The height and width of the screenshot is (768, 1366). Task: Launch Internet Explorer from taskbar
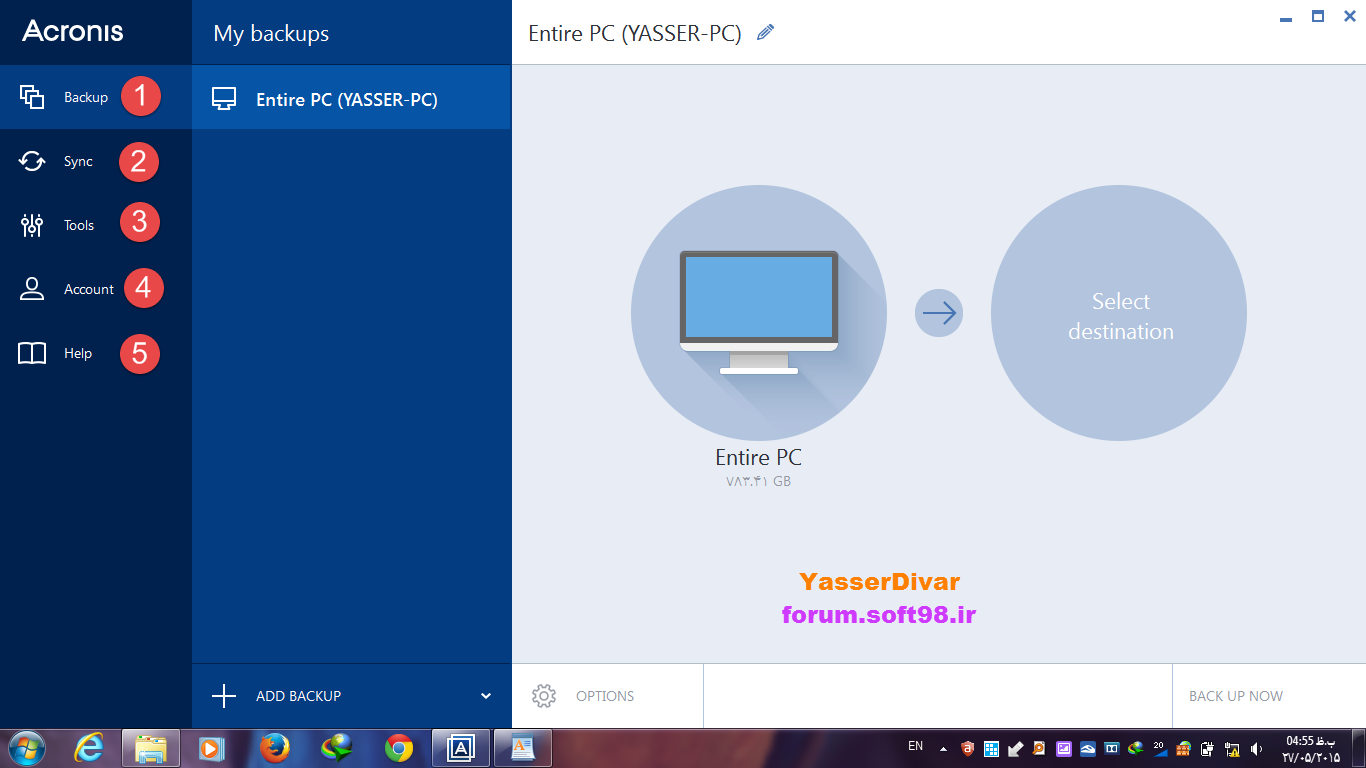pos(89,748)
